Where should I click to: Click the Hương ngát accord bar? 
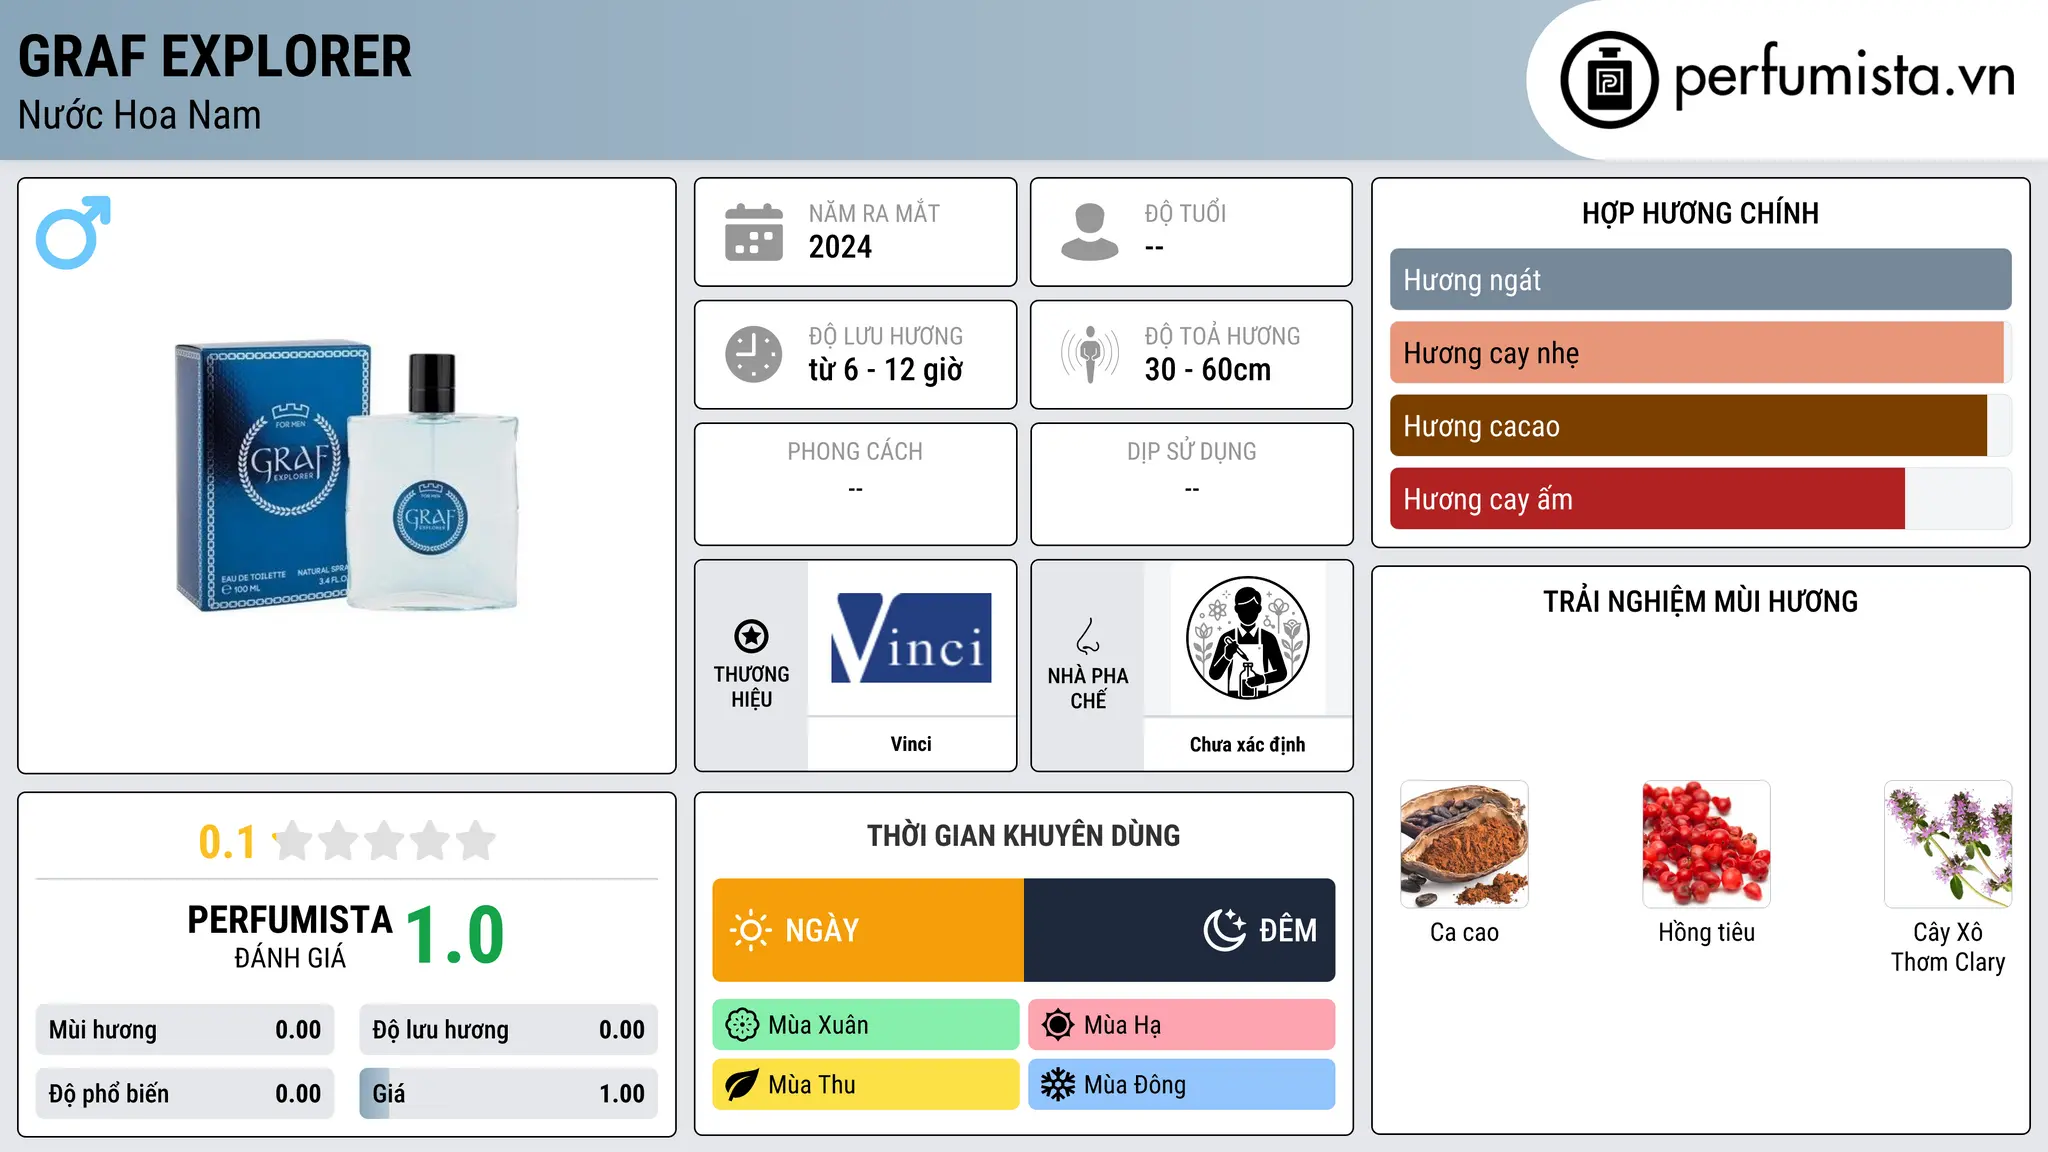tap(1700, 280)
